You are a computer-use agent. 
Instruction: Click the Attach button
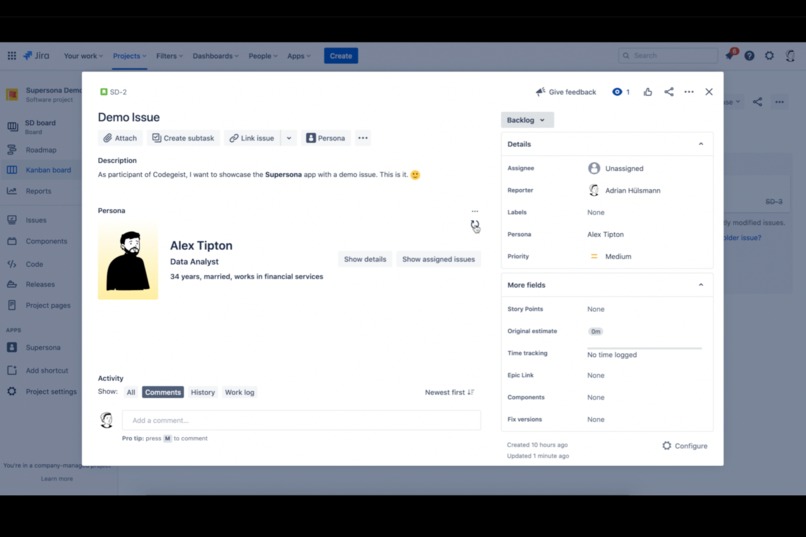tap(120, 138)
